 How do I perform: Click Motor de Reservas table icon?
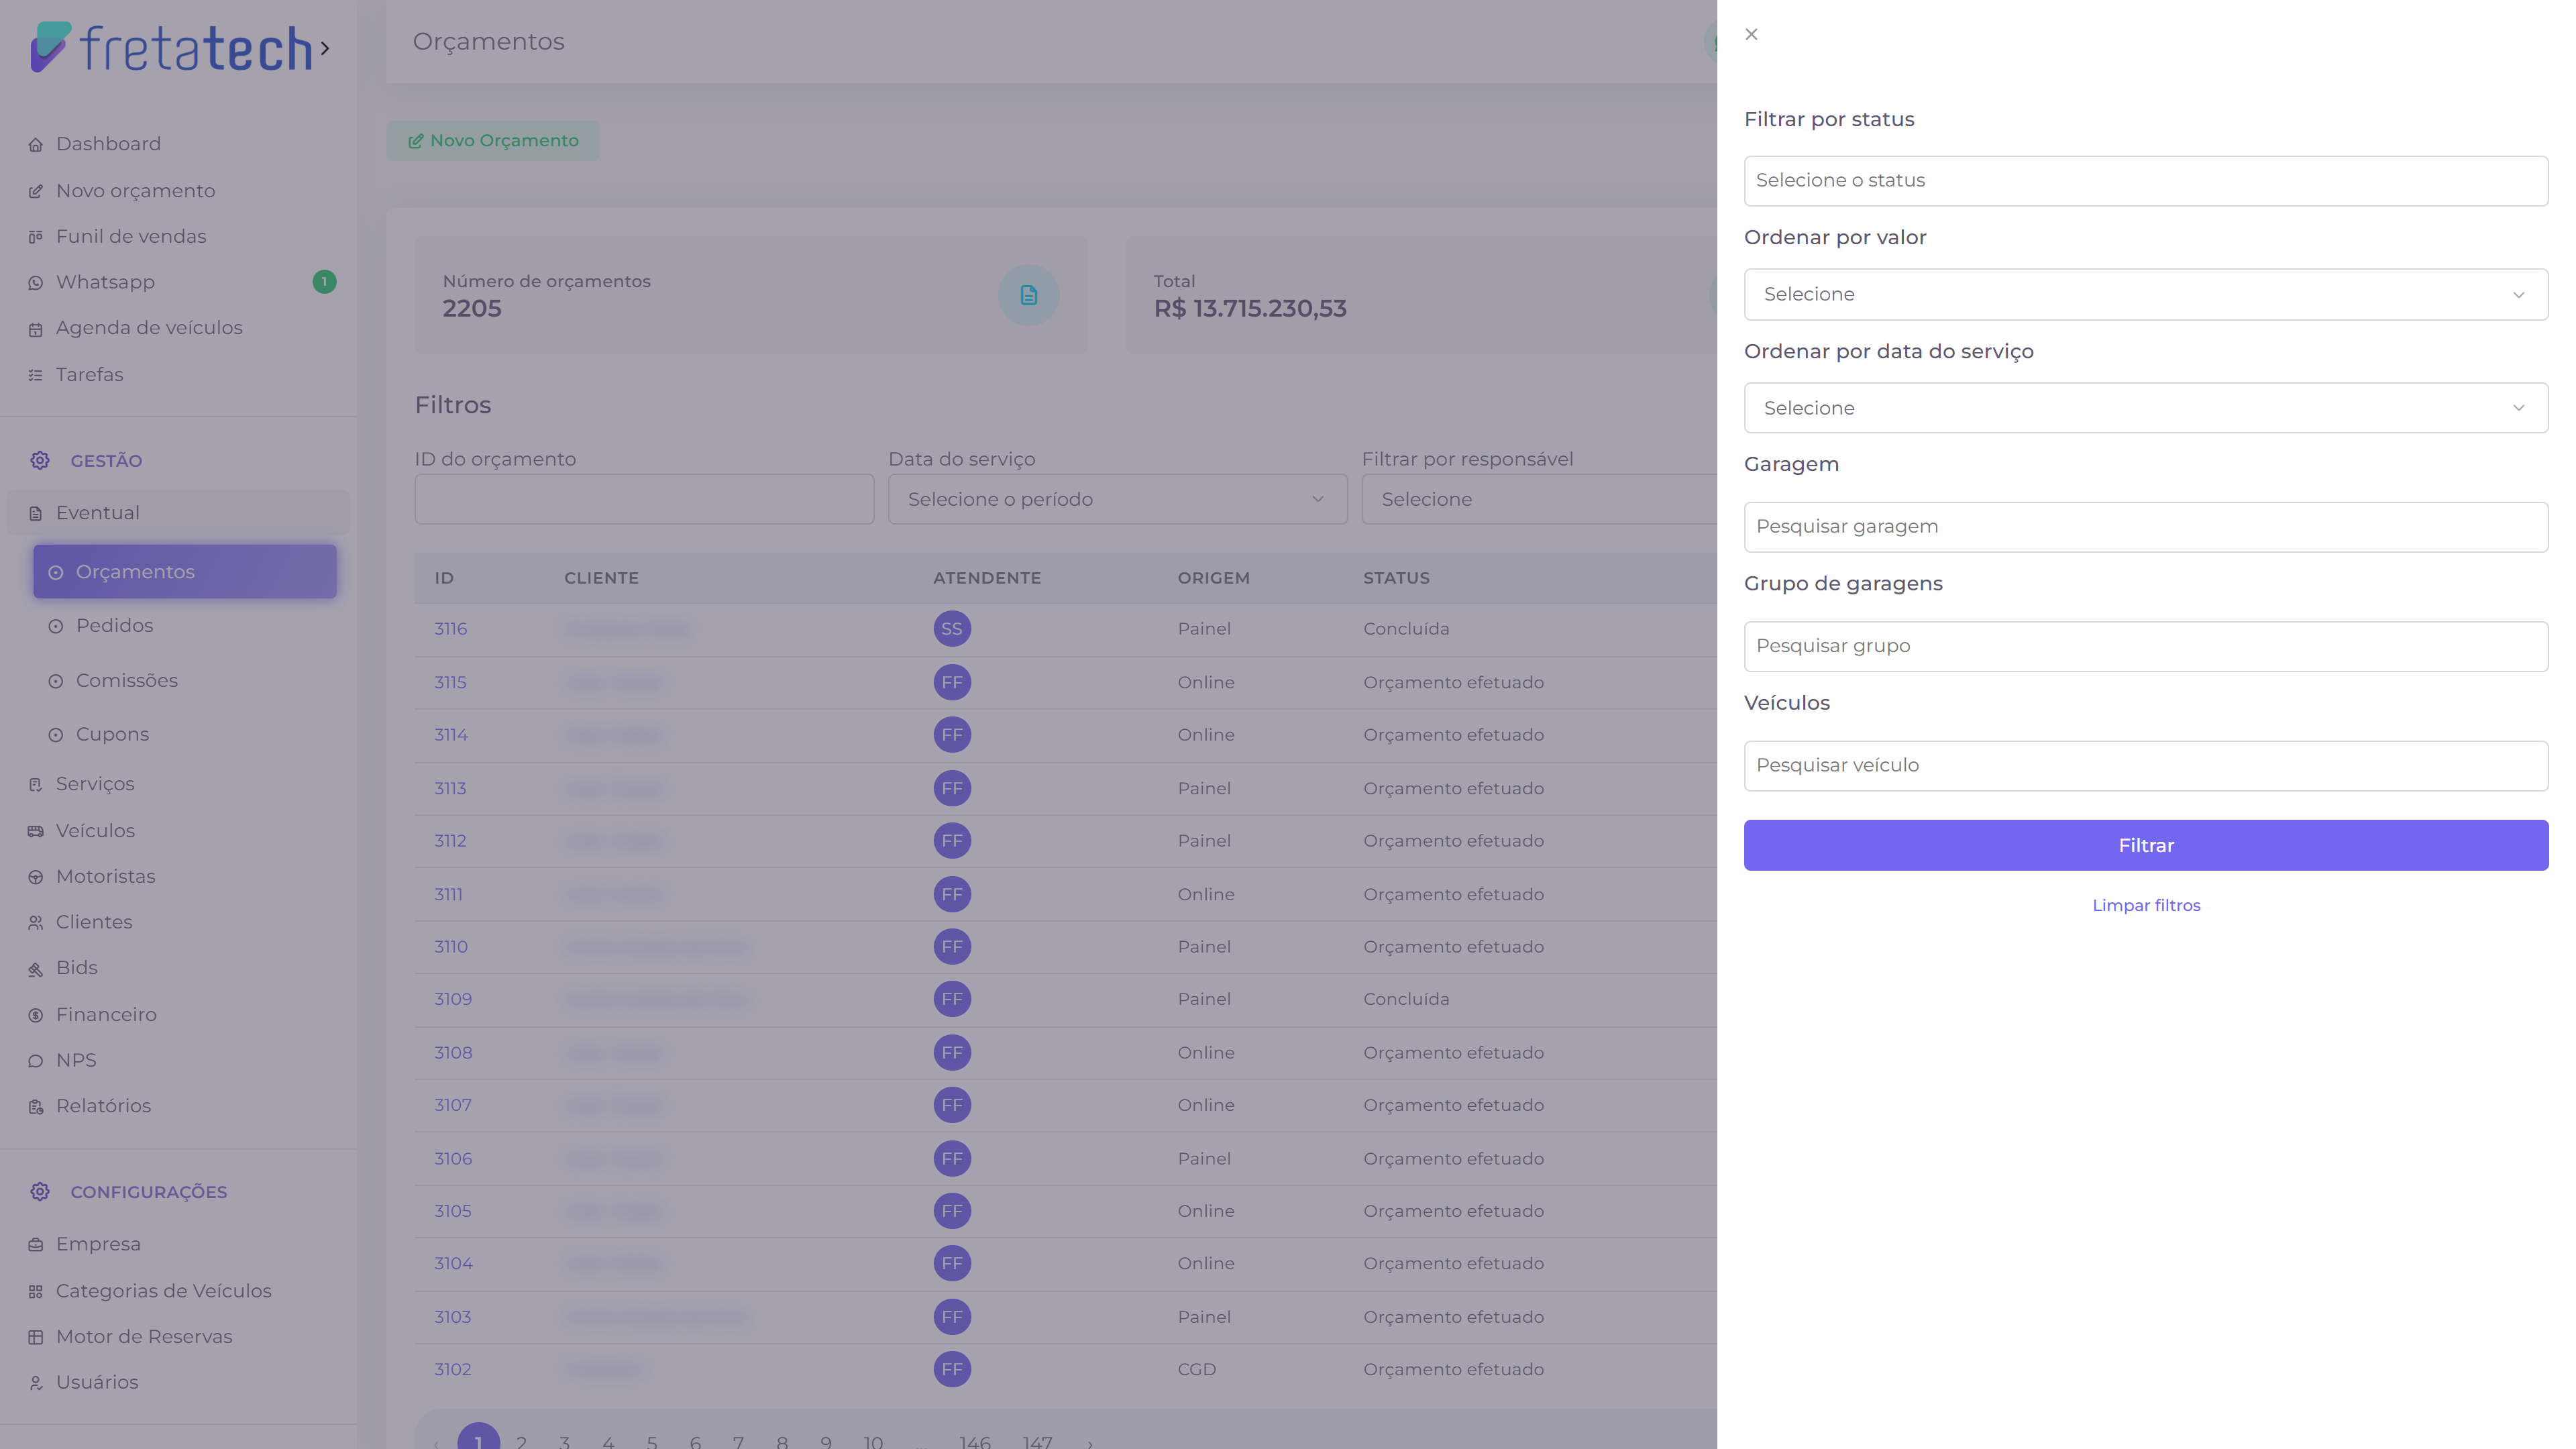pos(36,1337)
